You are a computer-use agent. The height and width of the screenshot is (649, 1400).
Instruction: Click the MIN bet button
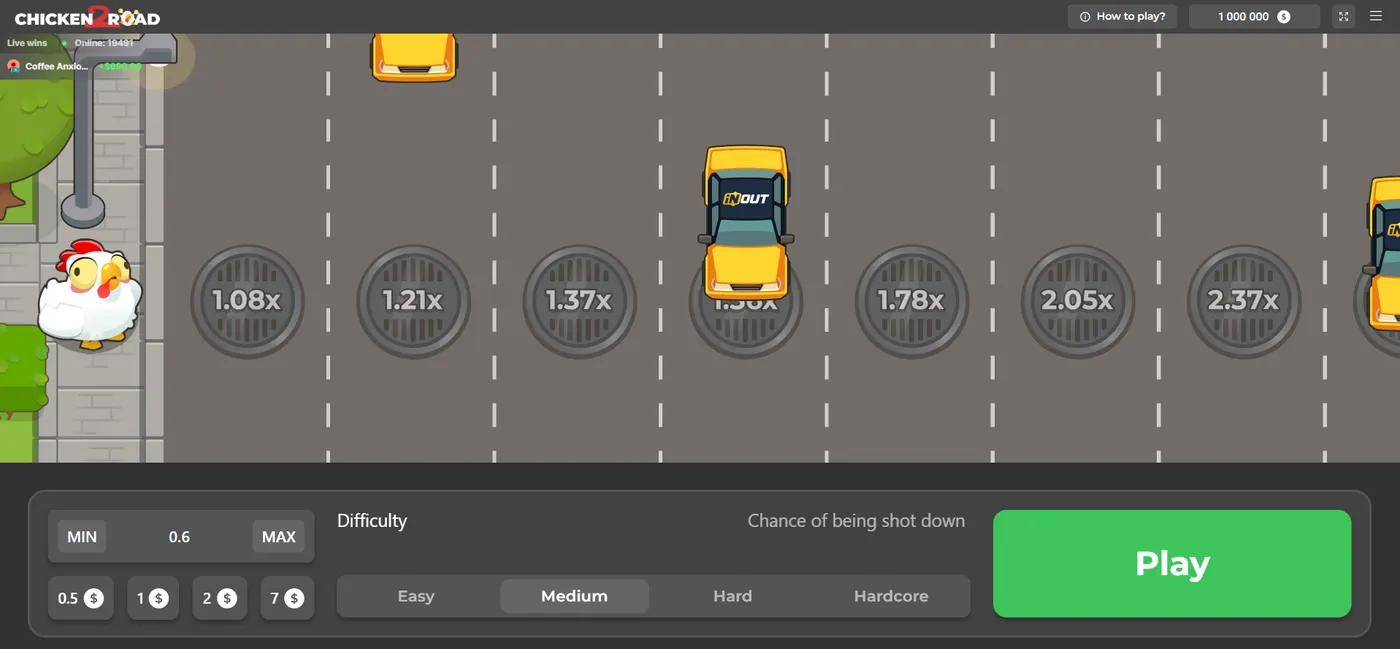point(81,536)
